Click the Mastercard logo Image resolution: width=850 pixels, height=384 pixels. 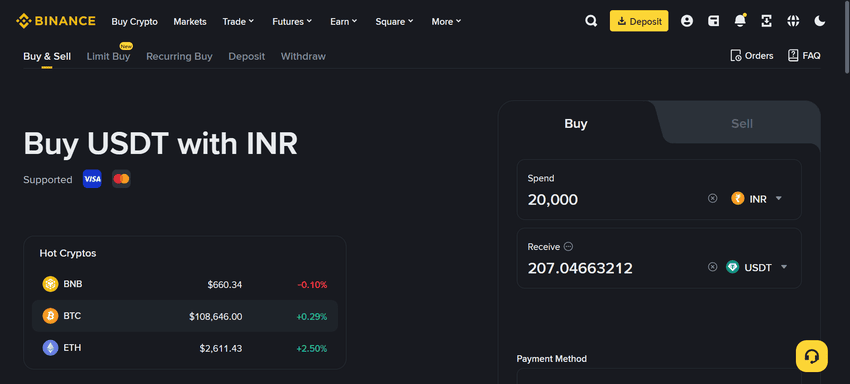121,179
